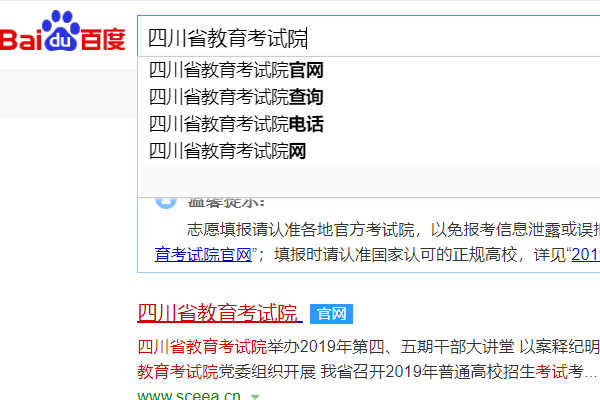Open the 育考试院官网 link in tip box

(203, 255)
